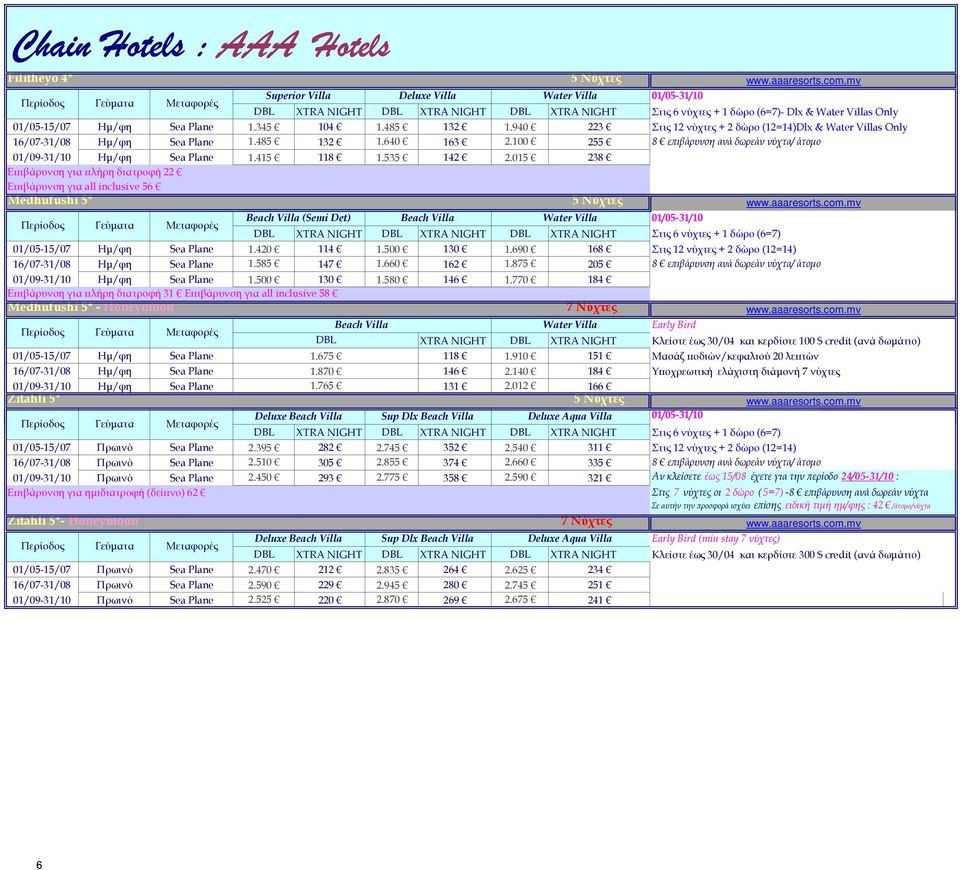This screenshot has height=870, width=960.
Task: Click the price cell '2.945 €'
Action: point(392,585)
